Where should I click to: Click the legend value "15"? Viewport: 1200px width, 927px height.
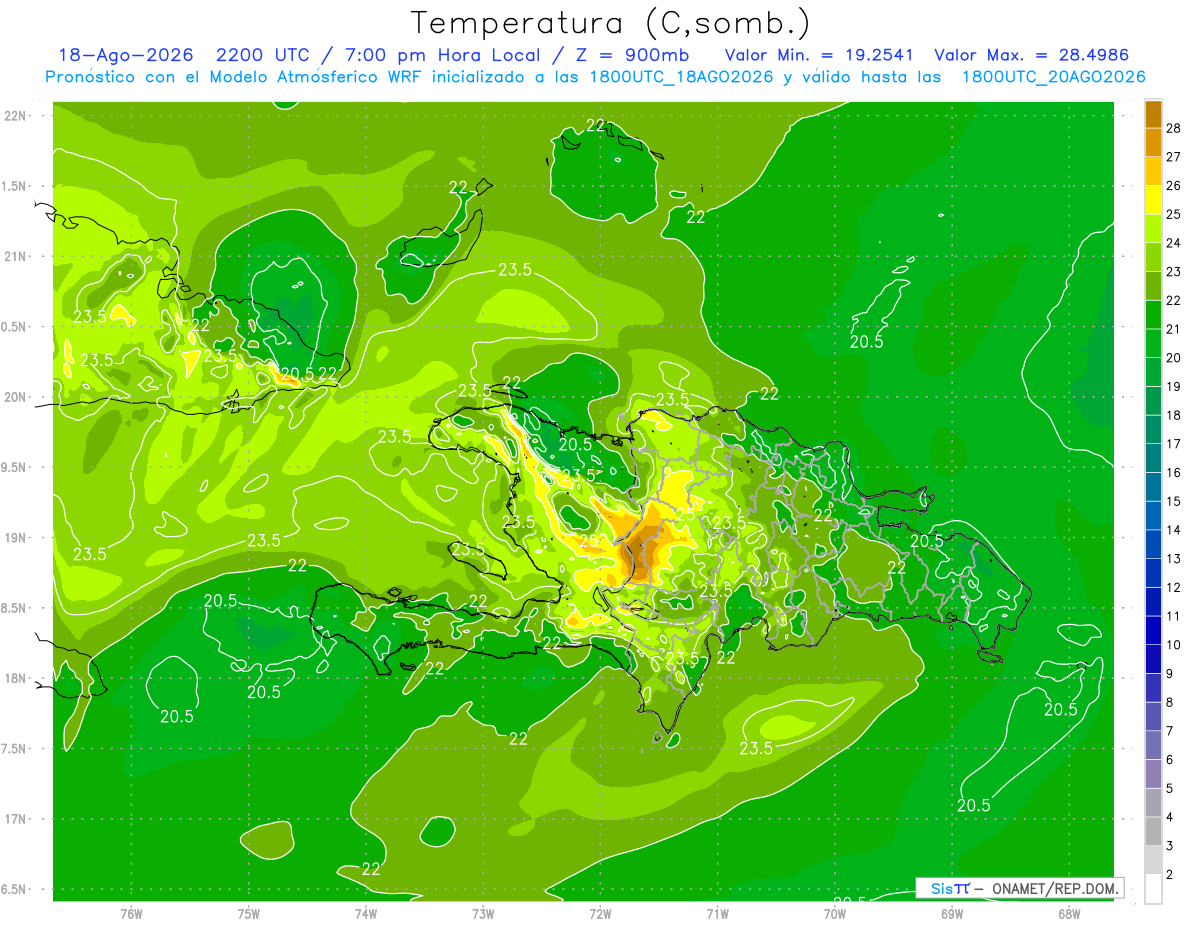pyautogui.click(x=1173, y=501)
